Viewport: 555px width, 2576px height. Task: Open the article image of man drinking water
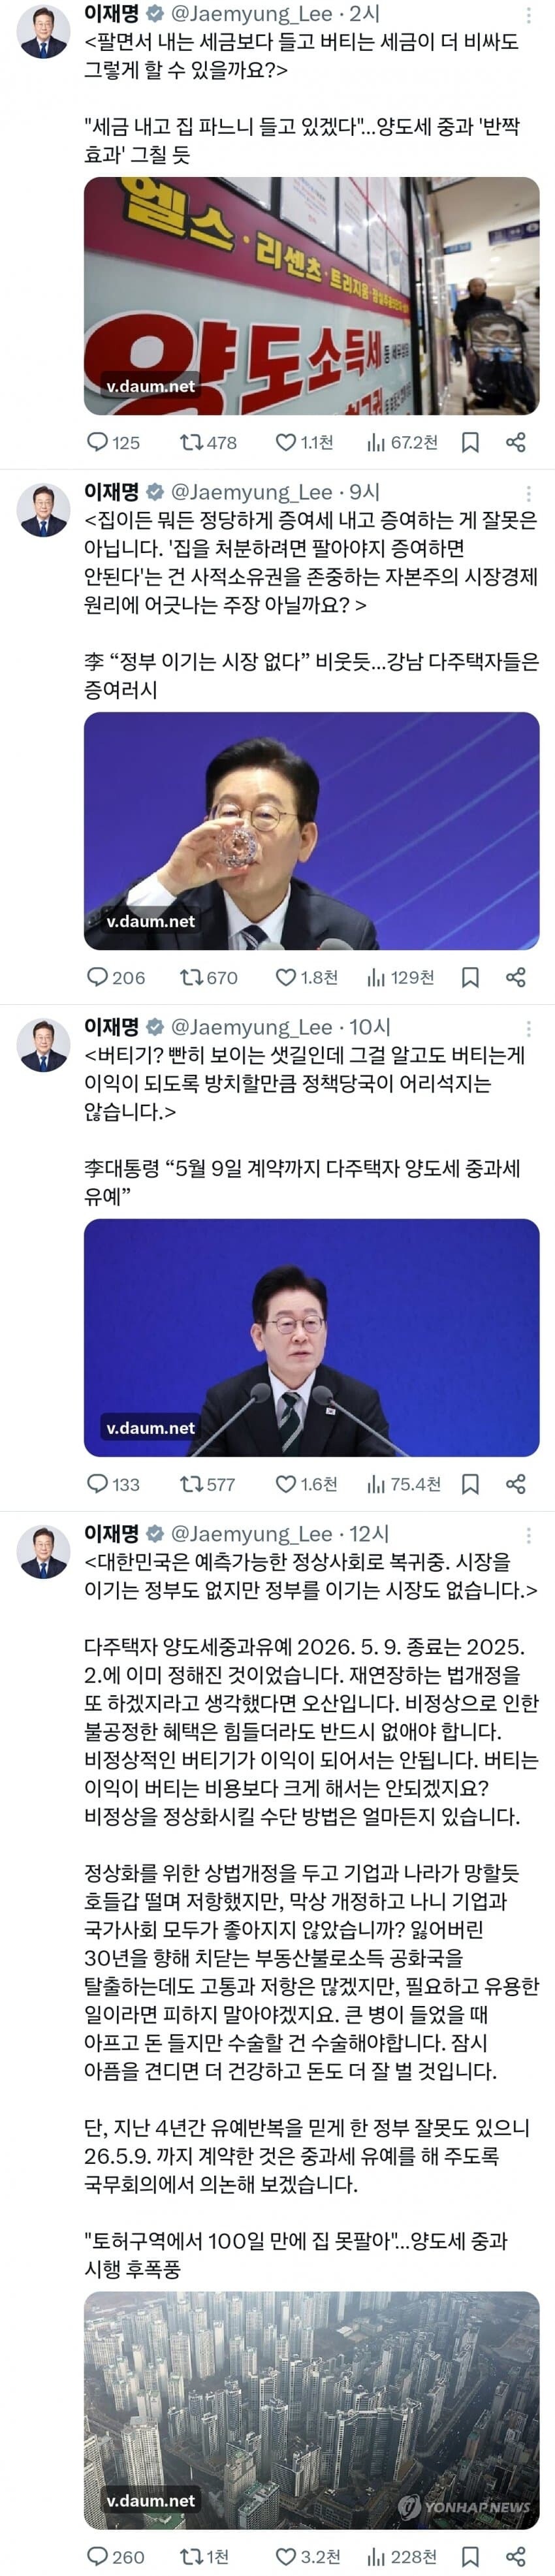coord(311,831)
